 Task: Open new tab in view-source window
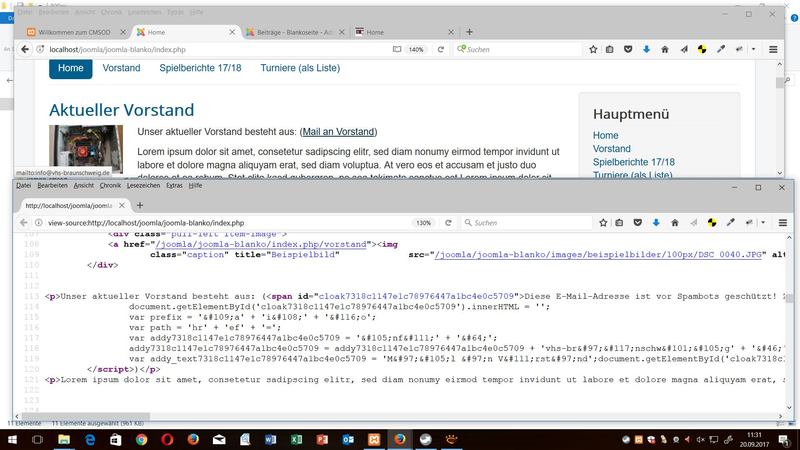coord(140,206)
